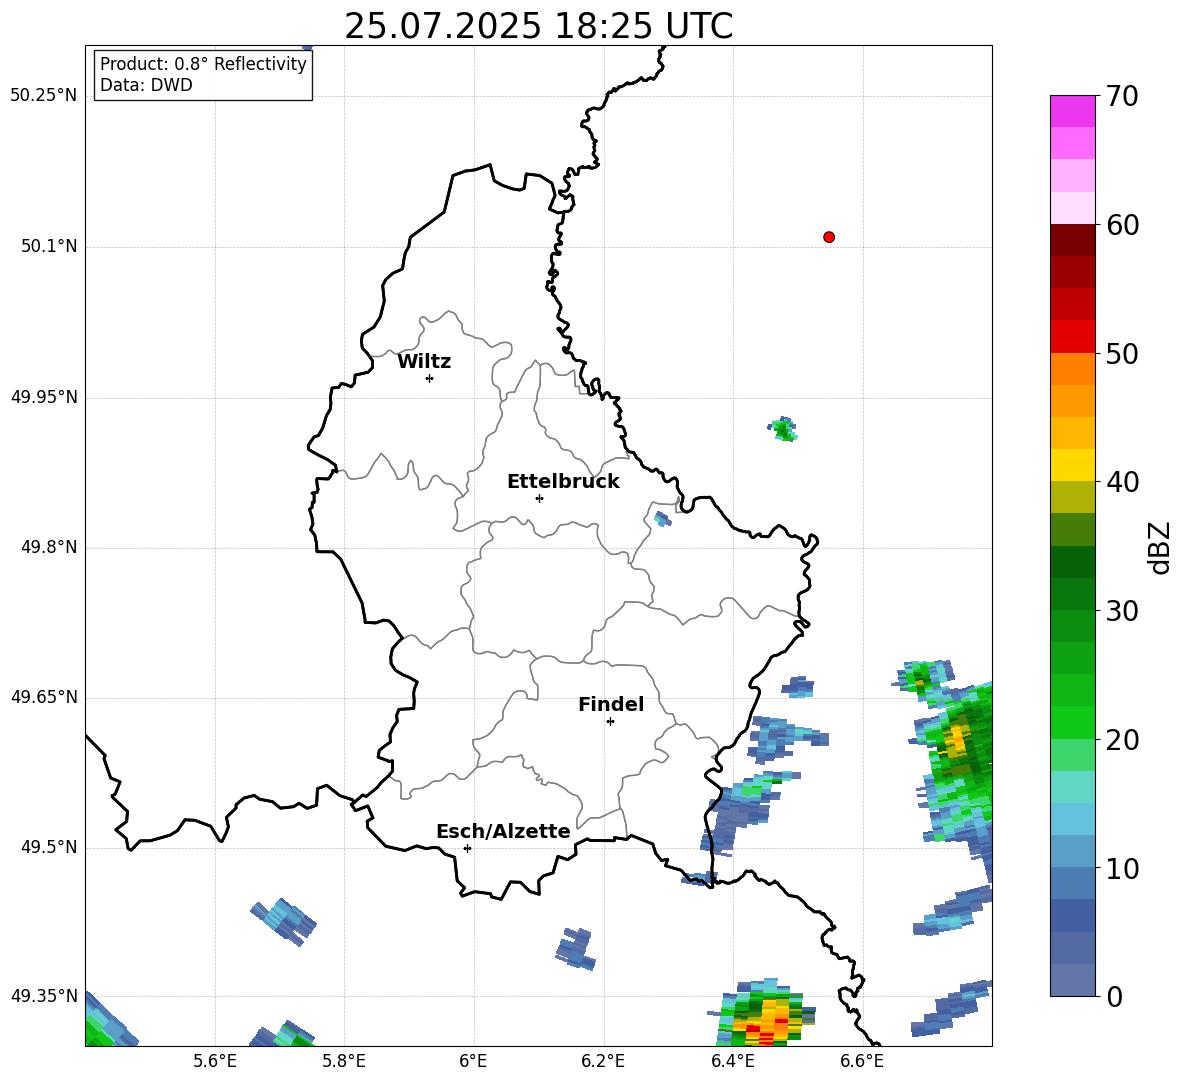
Task: Click the dBZ colorbar label
Action: (1159, 547)
